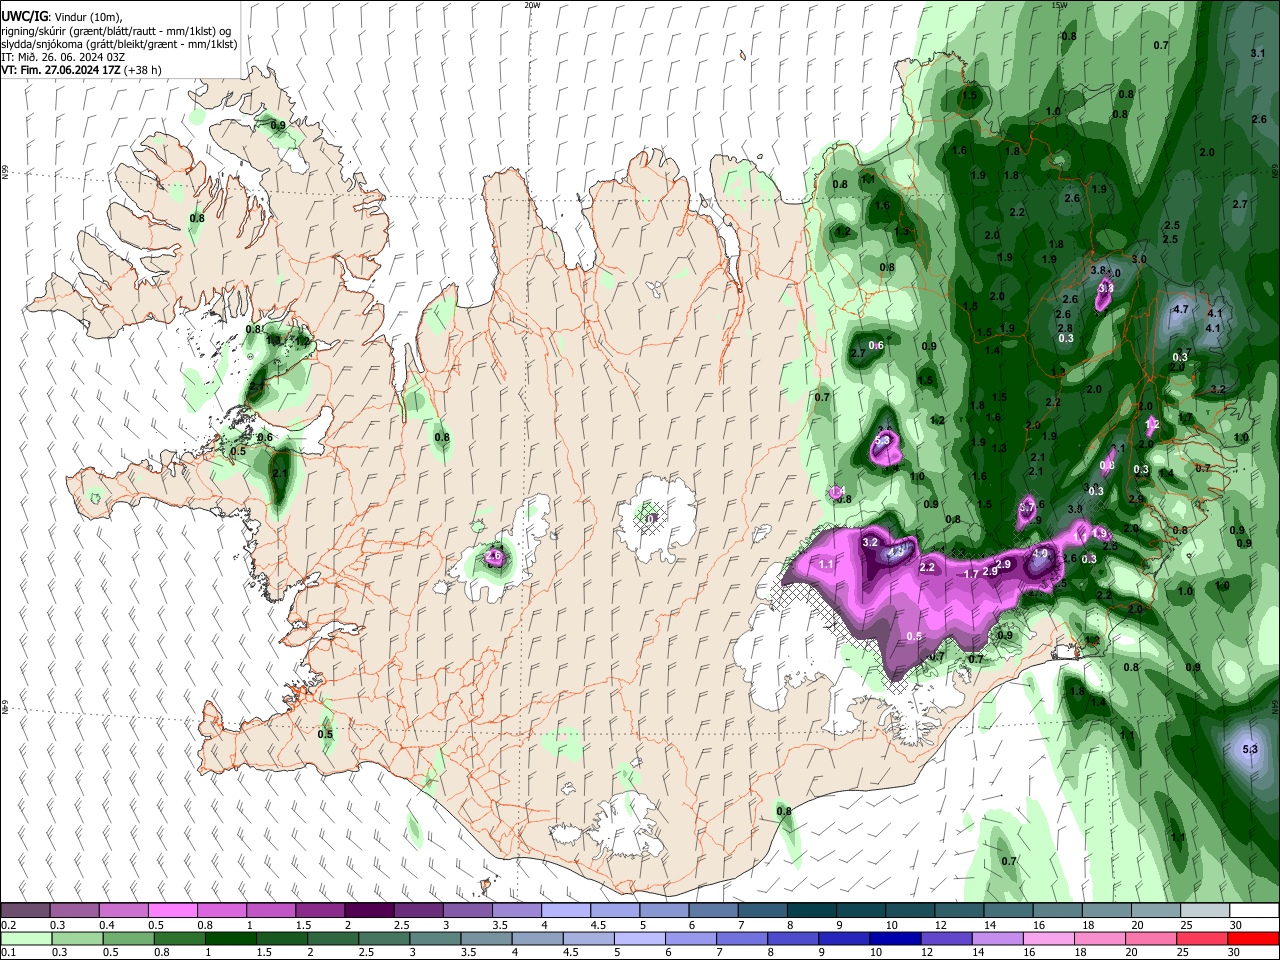This screenshot has width=1280, height=960.
Task: Pick the dark teal 9 mm snow legend swatch
Action: [861, 910]
